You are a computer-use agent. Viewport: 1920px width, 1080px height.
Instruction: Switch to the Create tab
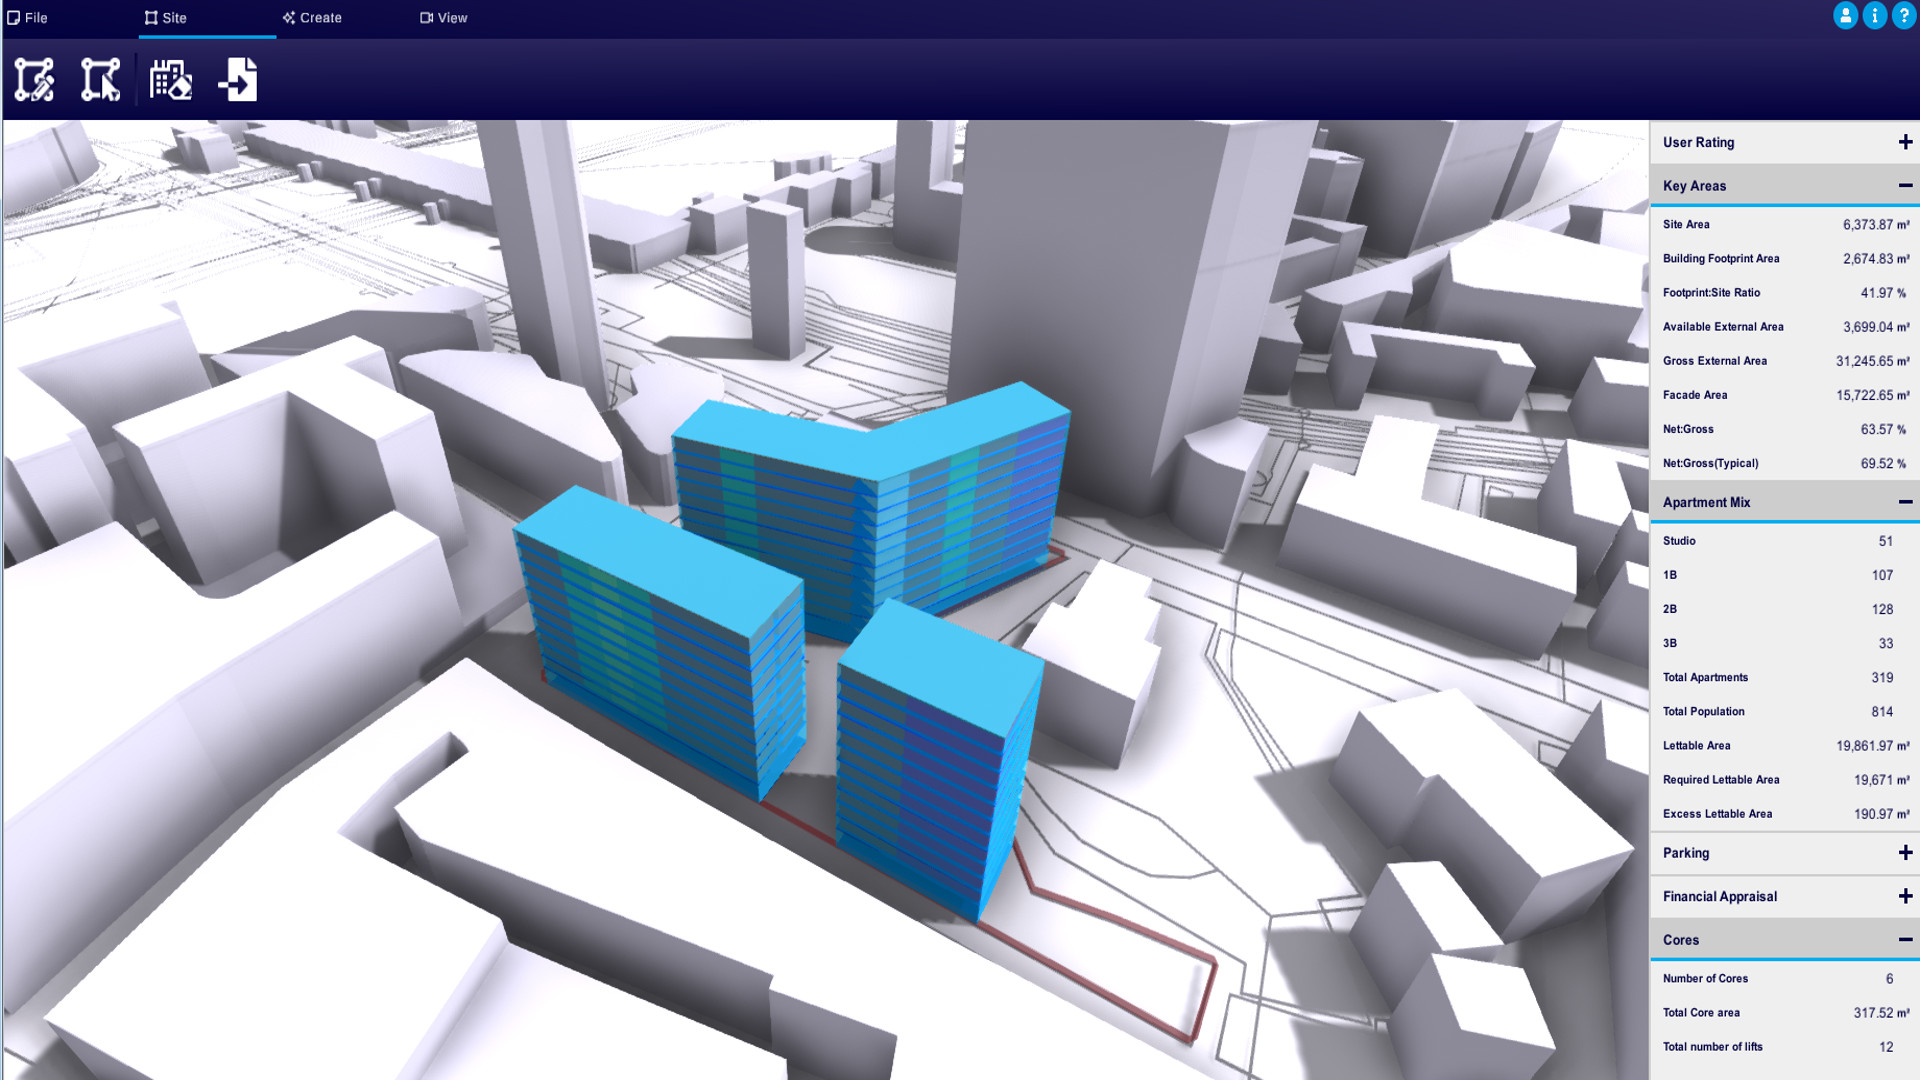click(x=312, y=17)
